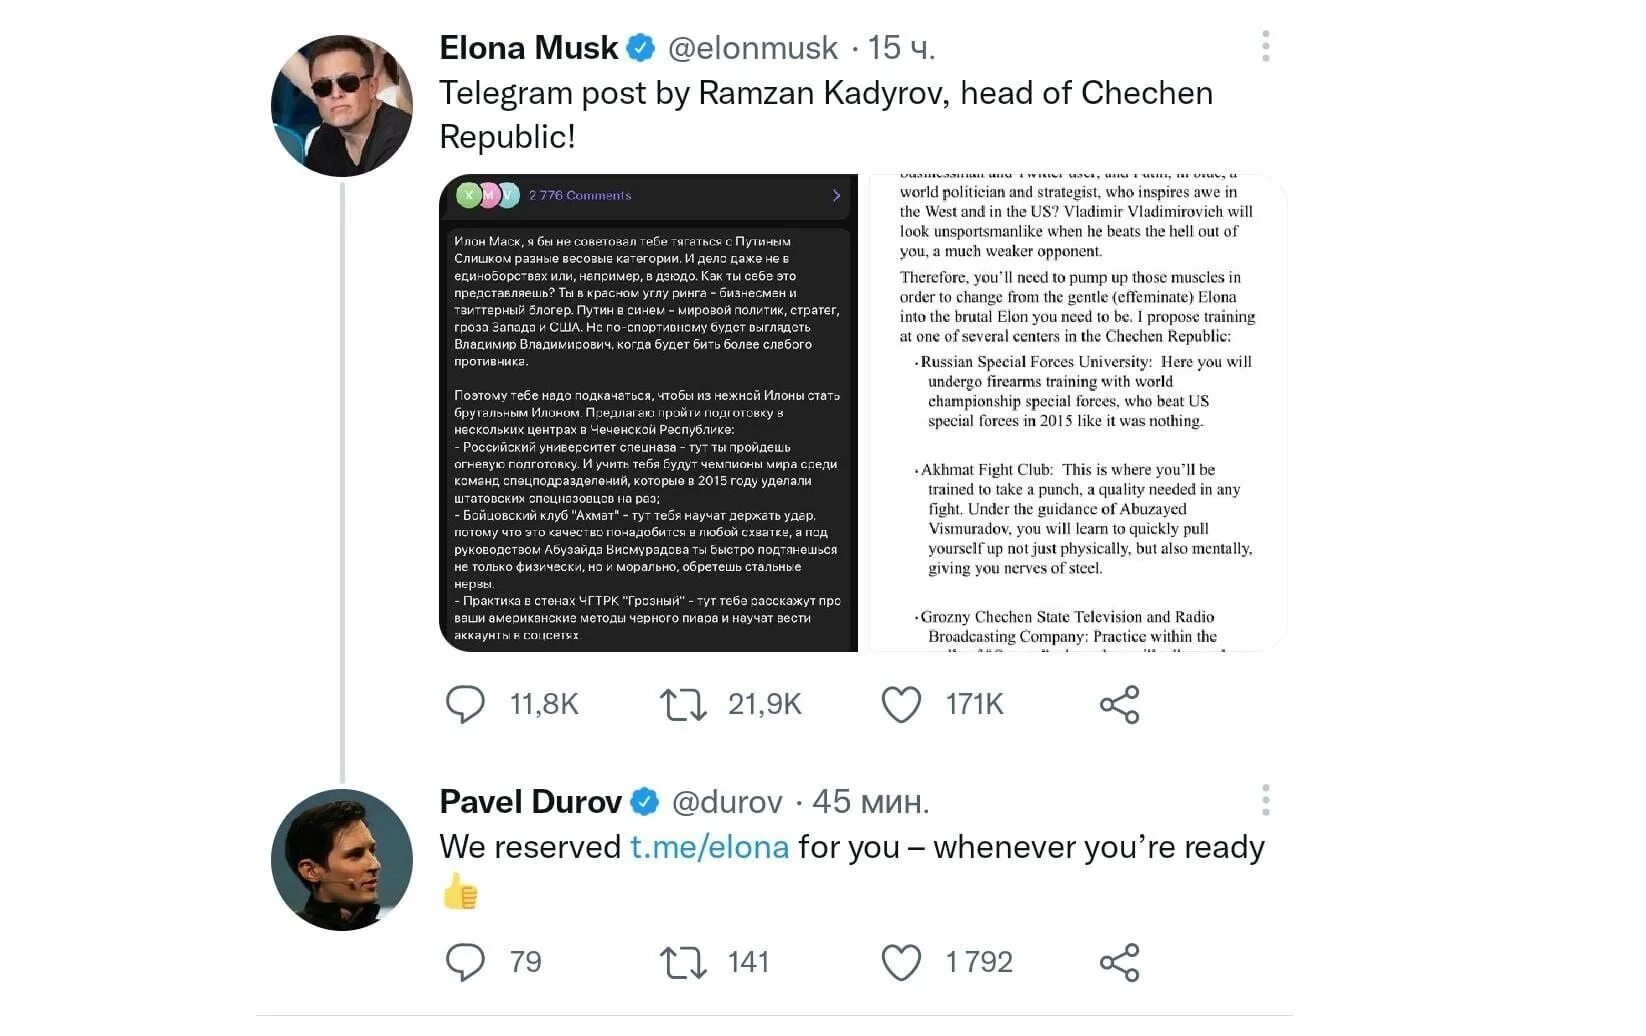Click the @elonmusk handle
This screenshot has width=1646, height=1036.
[x=753, y=48]
